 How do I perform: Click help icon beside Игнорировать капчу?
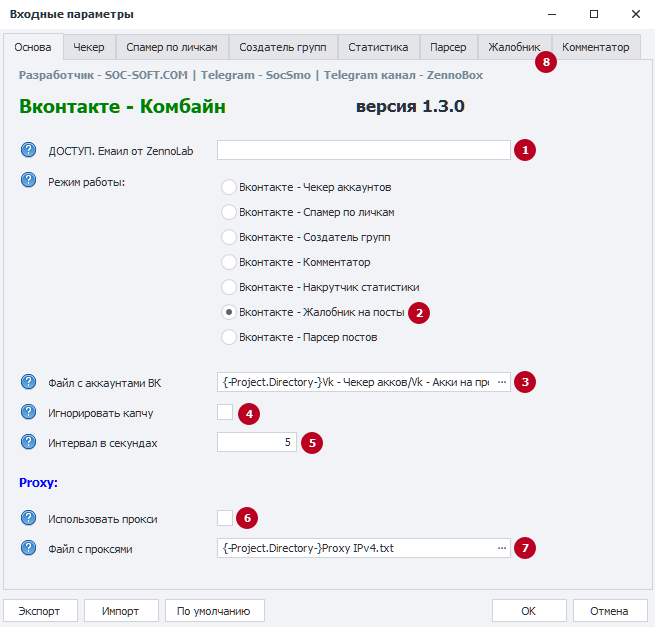coord(28,412)
